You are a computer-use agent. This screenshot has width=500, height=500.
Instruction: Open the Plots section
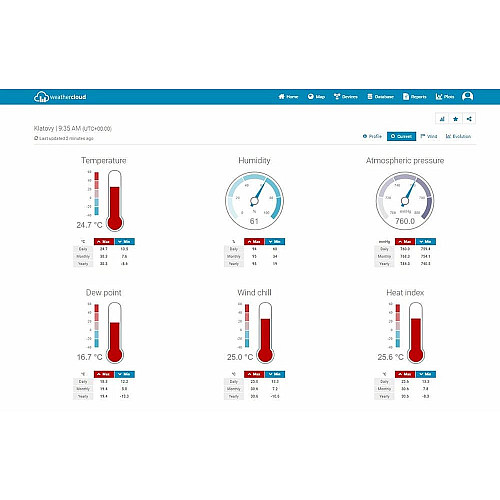445,97
